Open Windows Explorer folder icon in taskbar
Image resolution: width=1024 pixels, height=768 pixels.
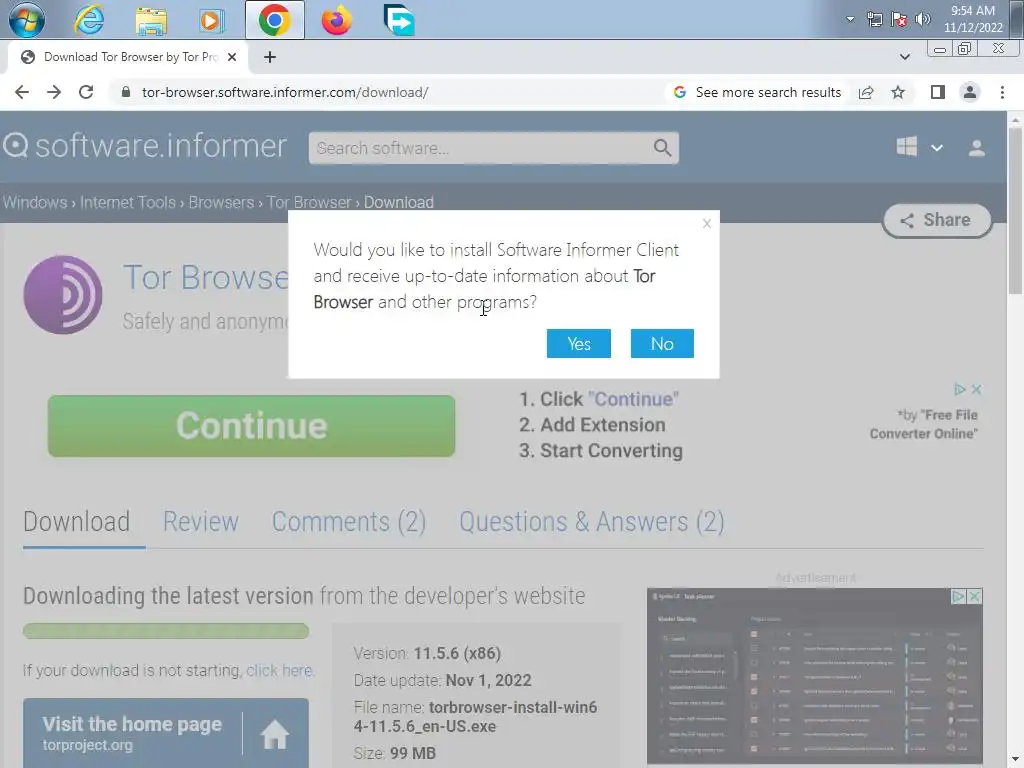pyautogui.click(x=151, y=21)
